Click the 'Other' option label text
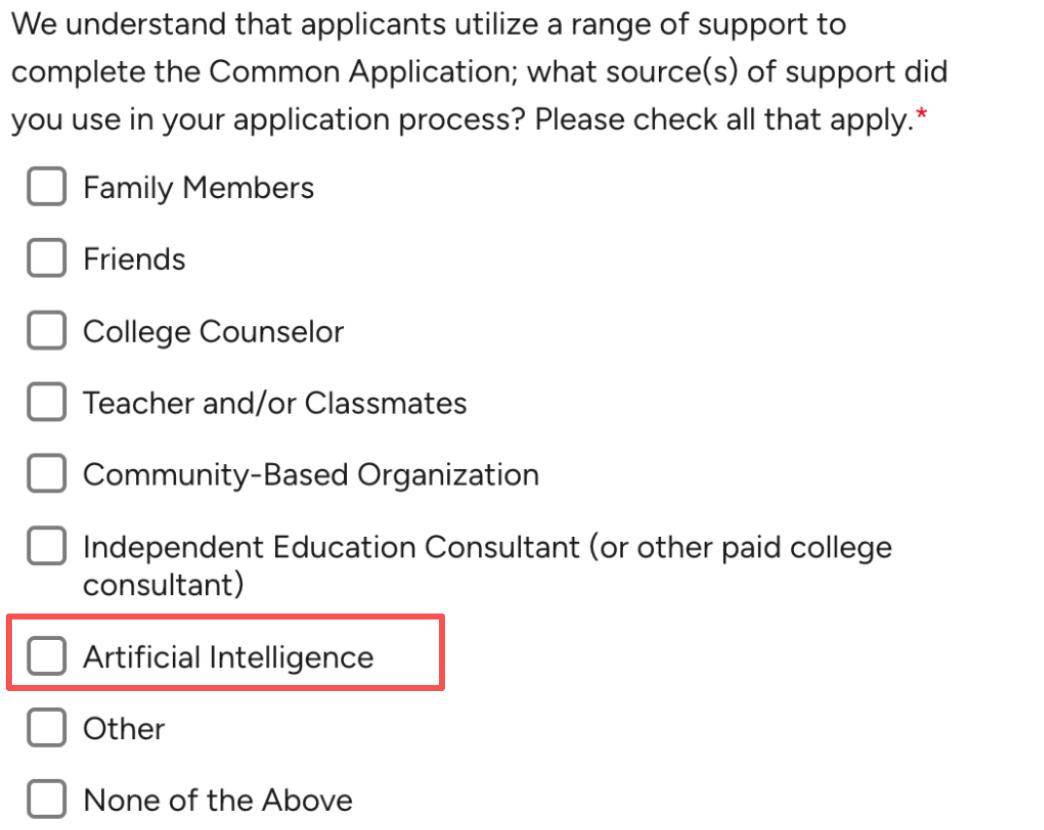1044x830 pixels. click(x=124, y=728)
